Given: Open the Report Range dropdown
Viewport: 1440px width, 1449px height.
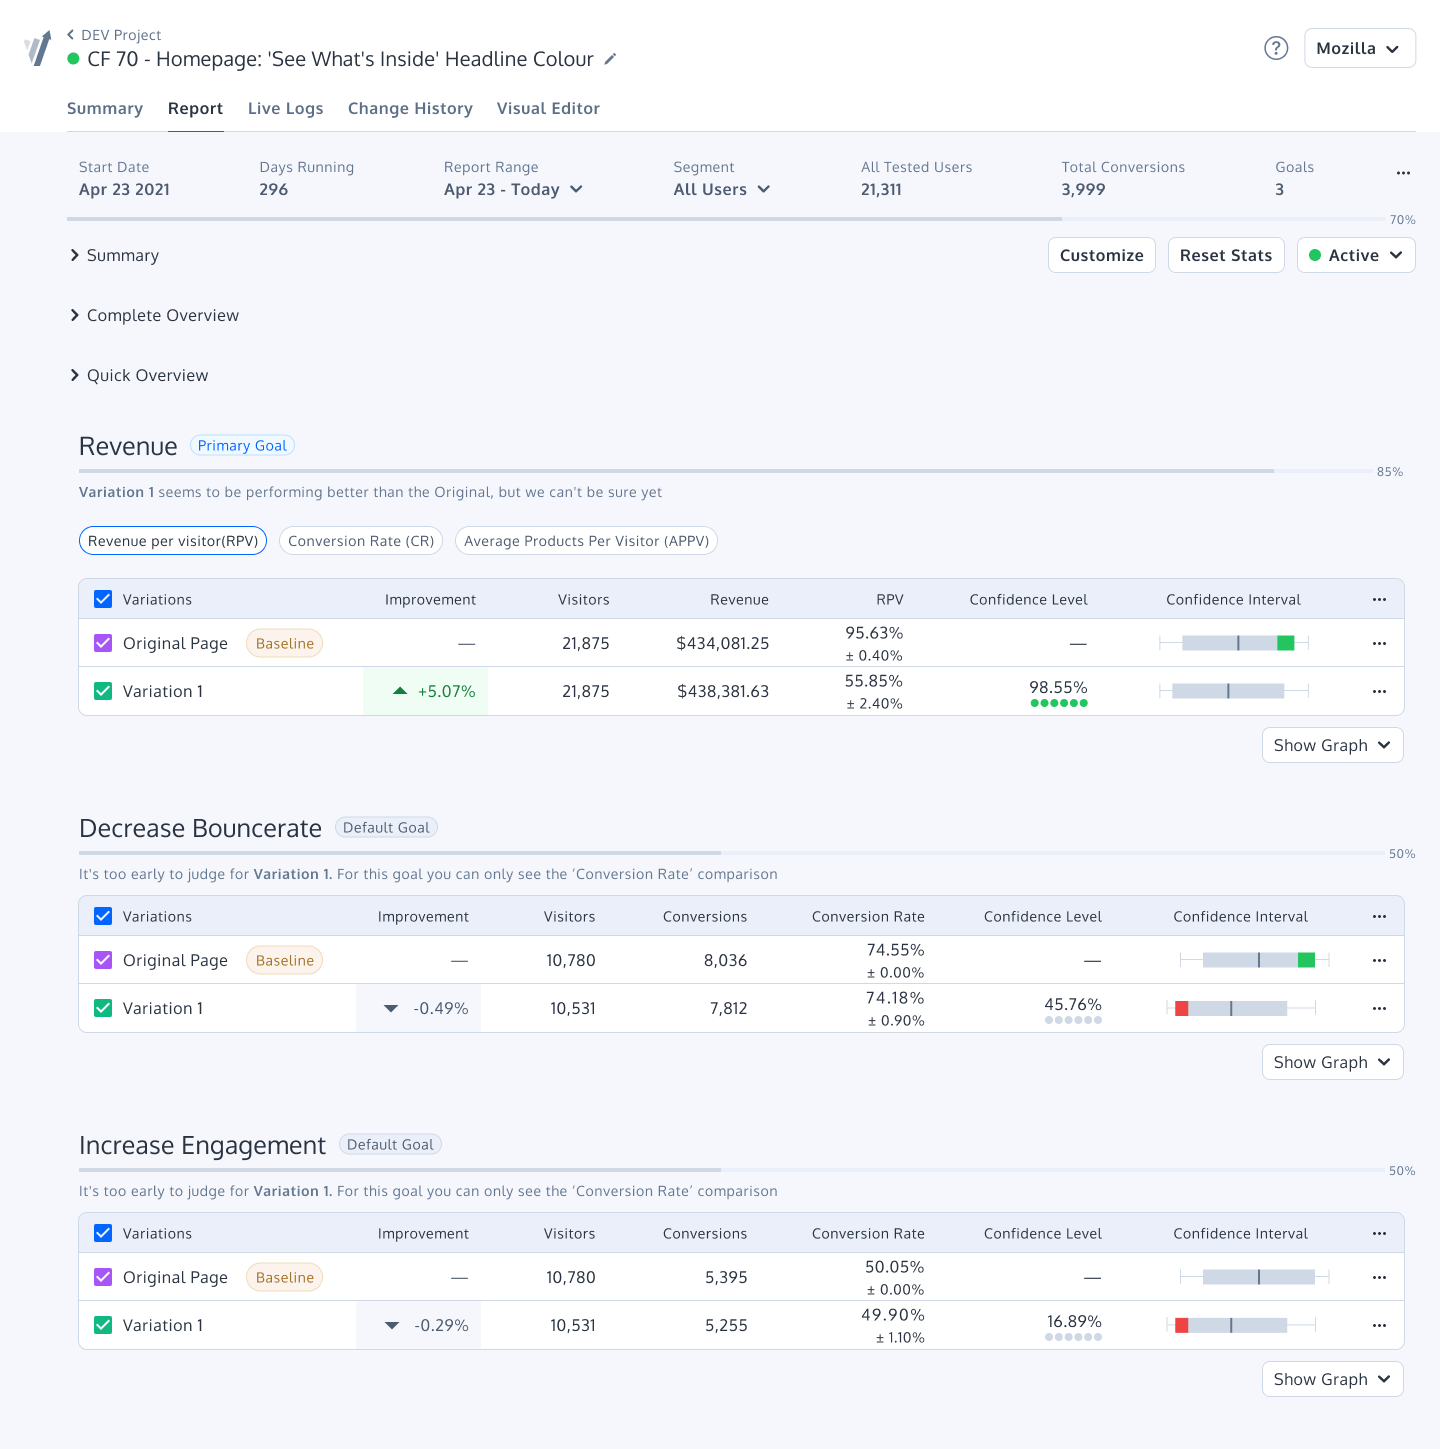Looking at the screenshot, I should [513, 189].
